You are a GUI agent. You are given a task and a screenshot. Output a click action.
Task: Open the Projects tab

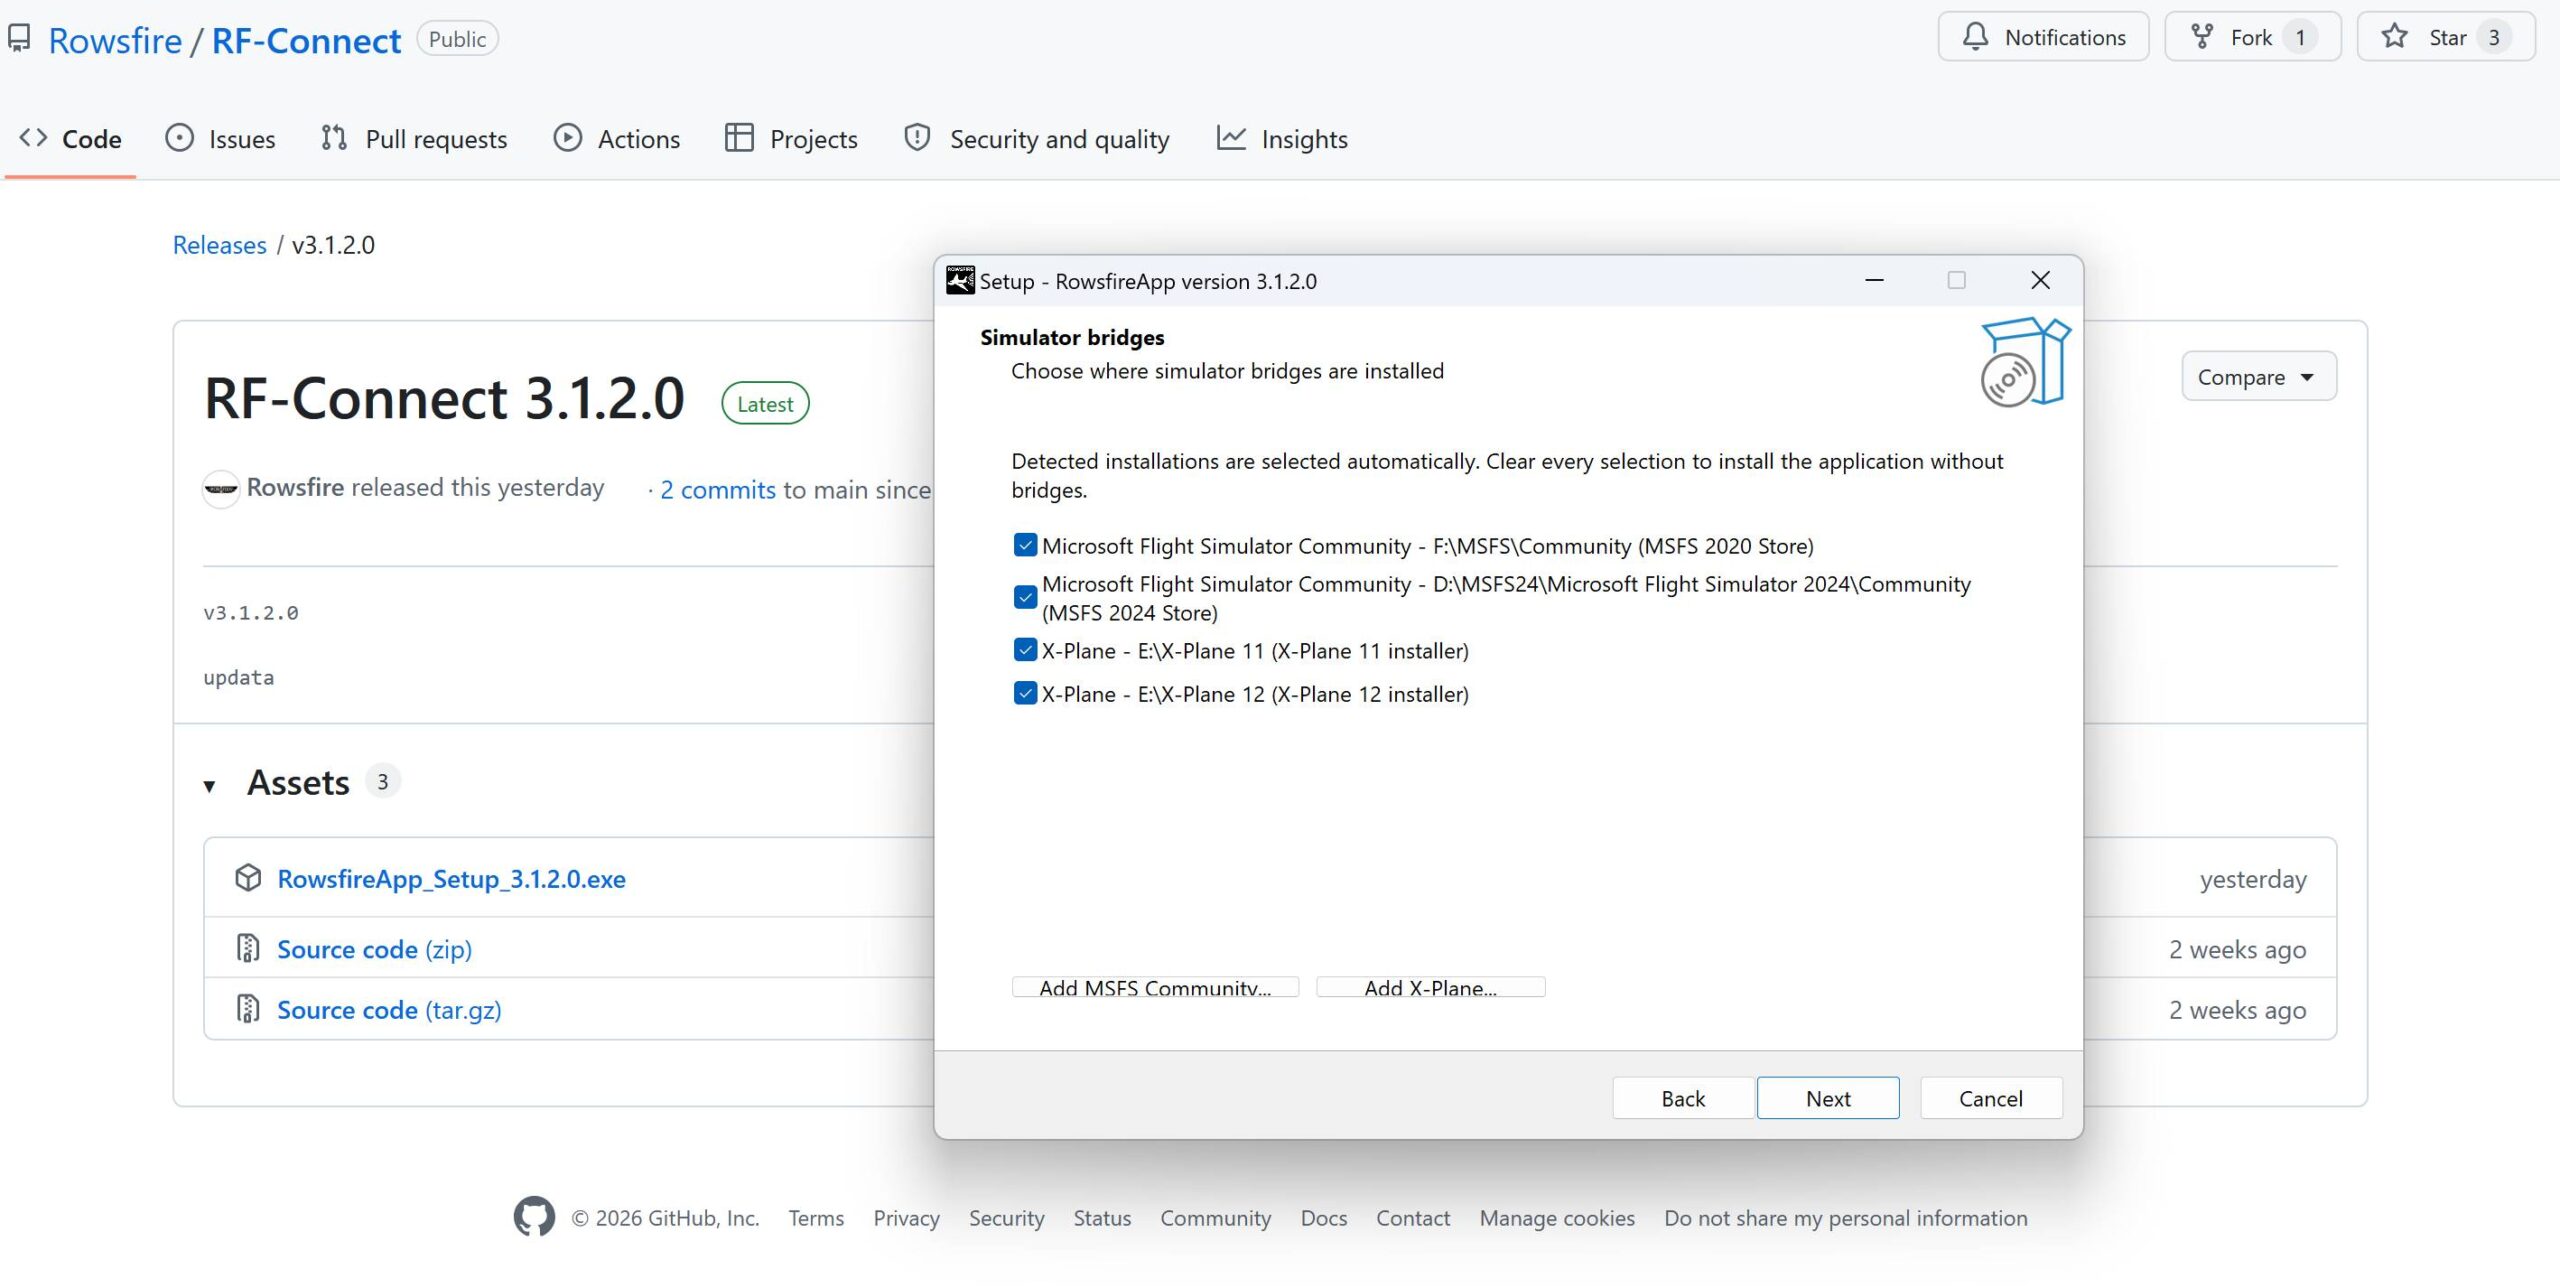coord(791,139)
